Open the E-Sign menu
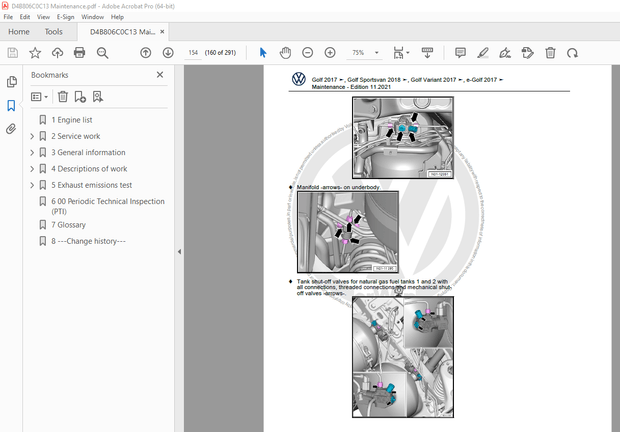 click(65, 17)
